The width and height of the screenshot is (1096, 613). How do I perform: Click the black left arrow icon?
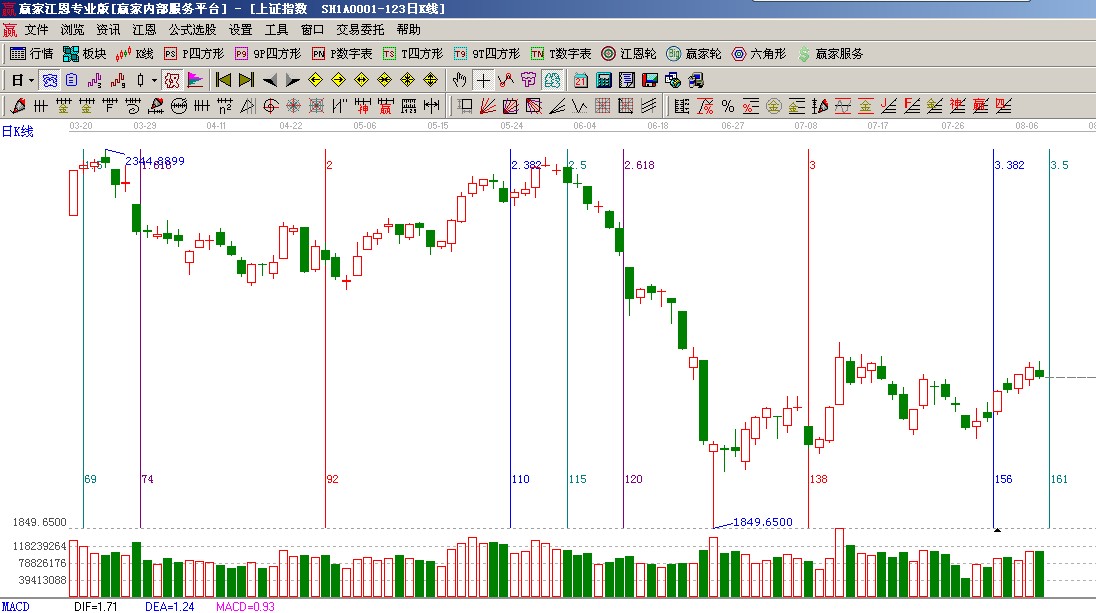pyautogui.click(x=269, y=80)
